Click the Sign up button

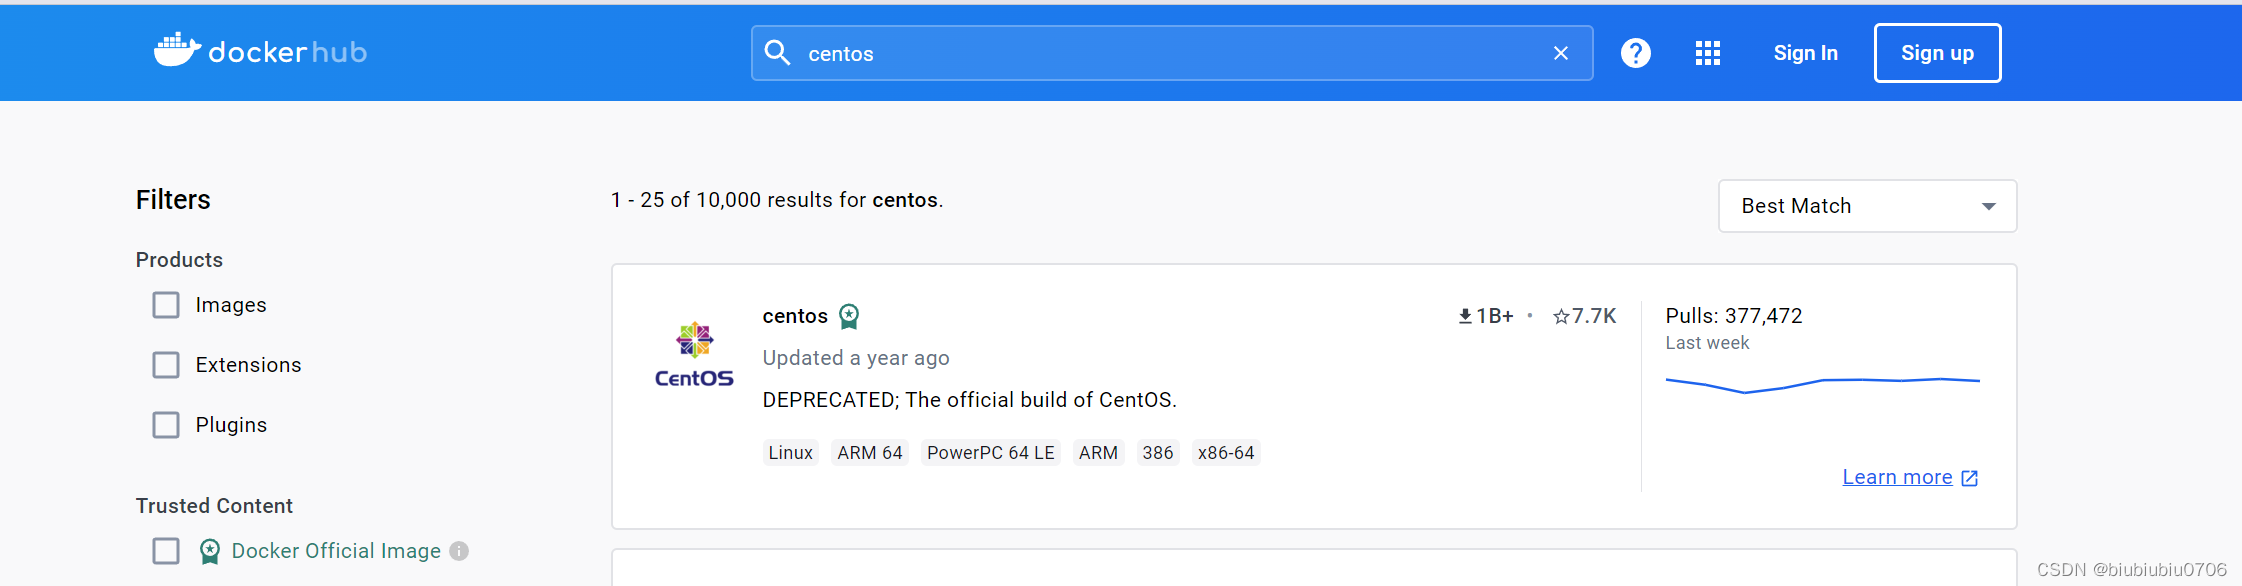(x=1936, y=52)
